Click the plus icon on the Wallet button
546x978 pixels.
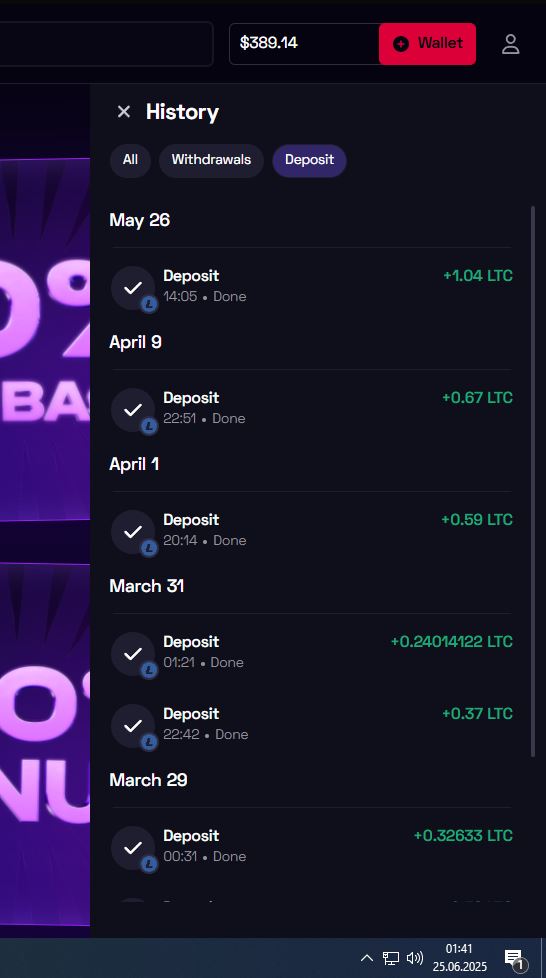coord(401,44)
